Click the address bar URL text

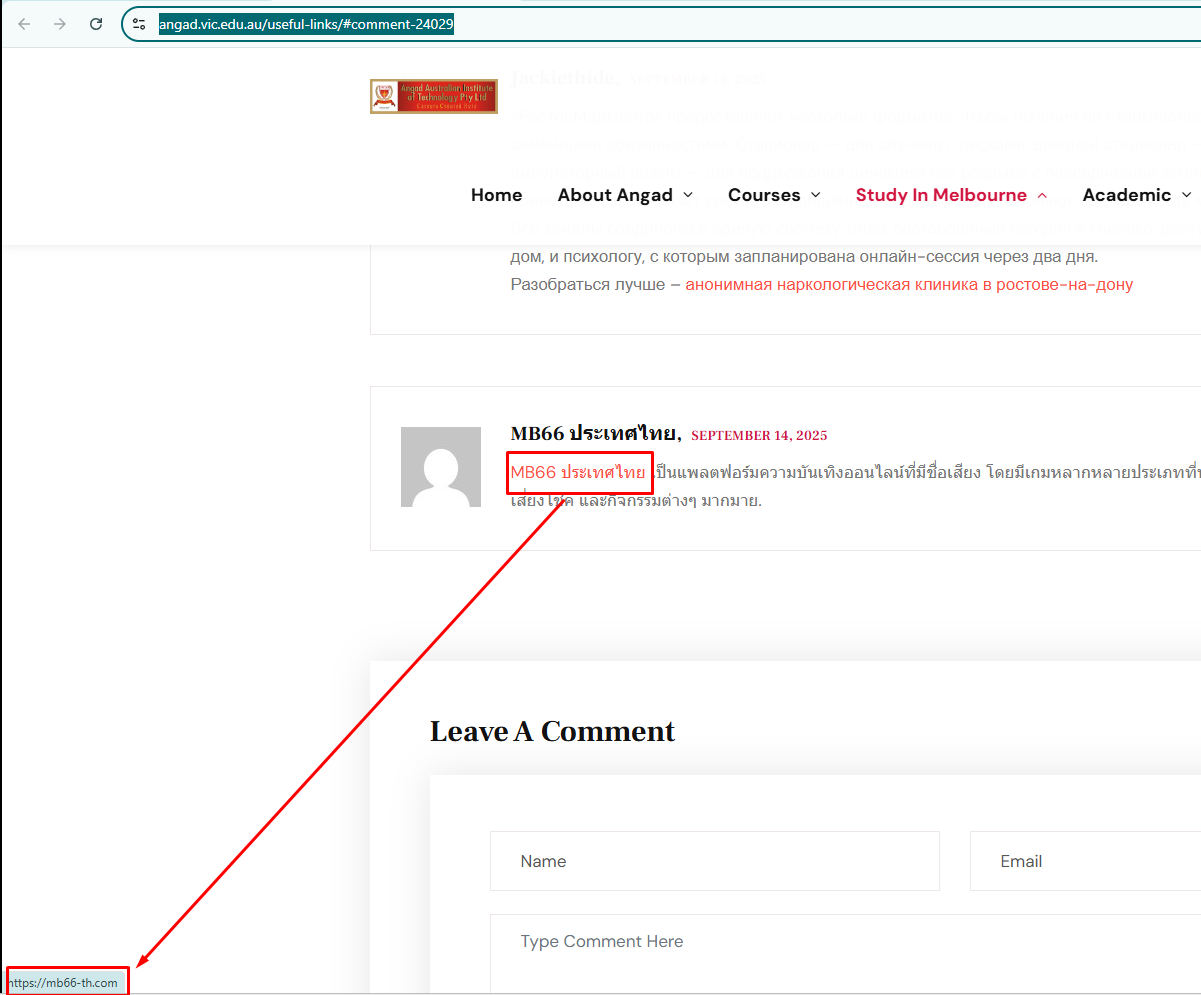307,24
